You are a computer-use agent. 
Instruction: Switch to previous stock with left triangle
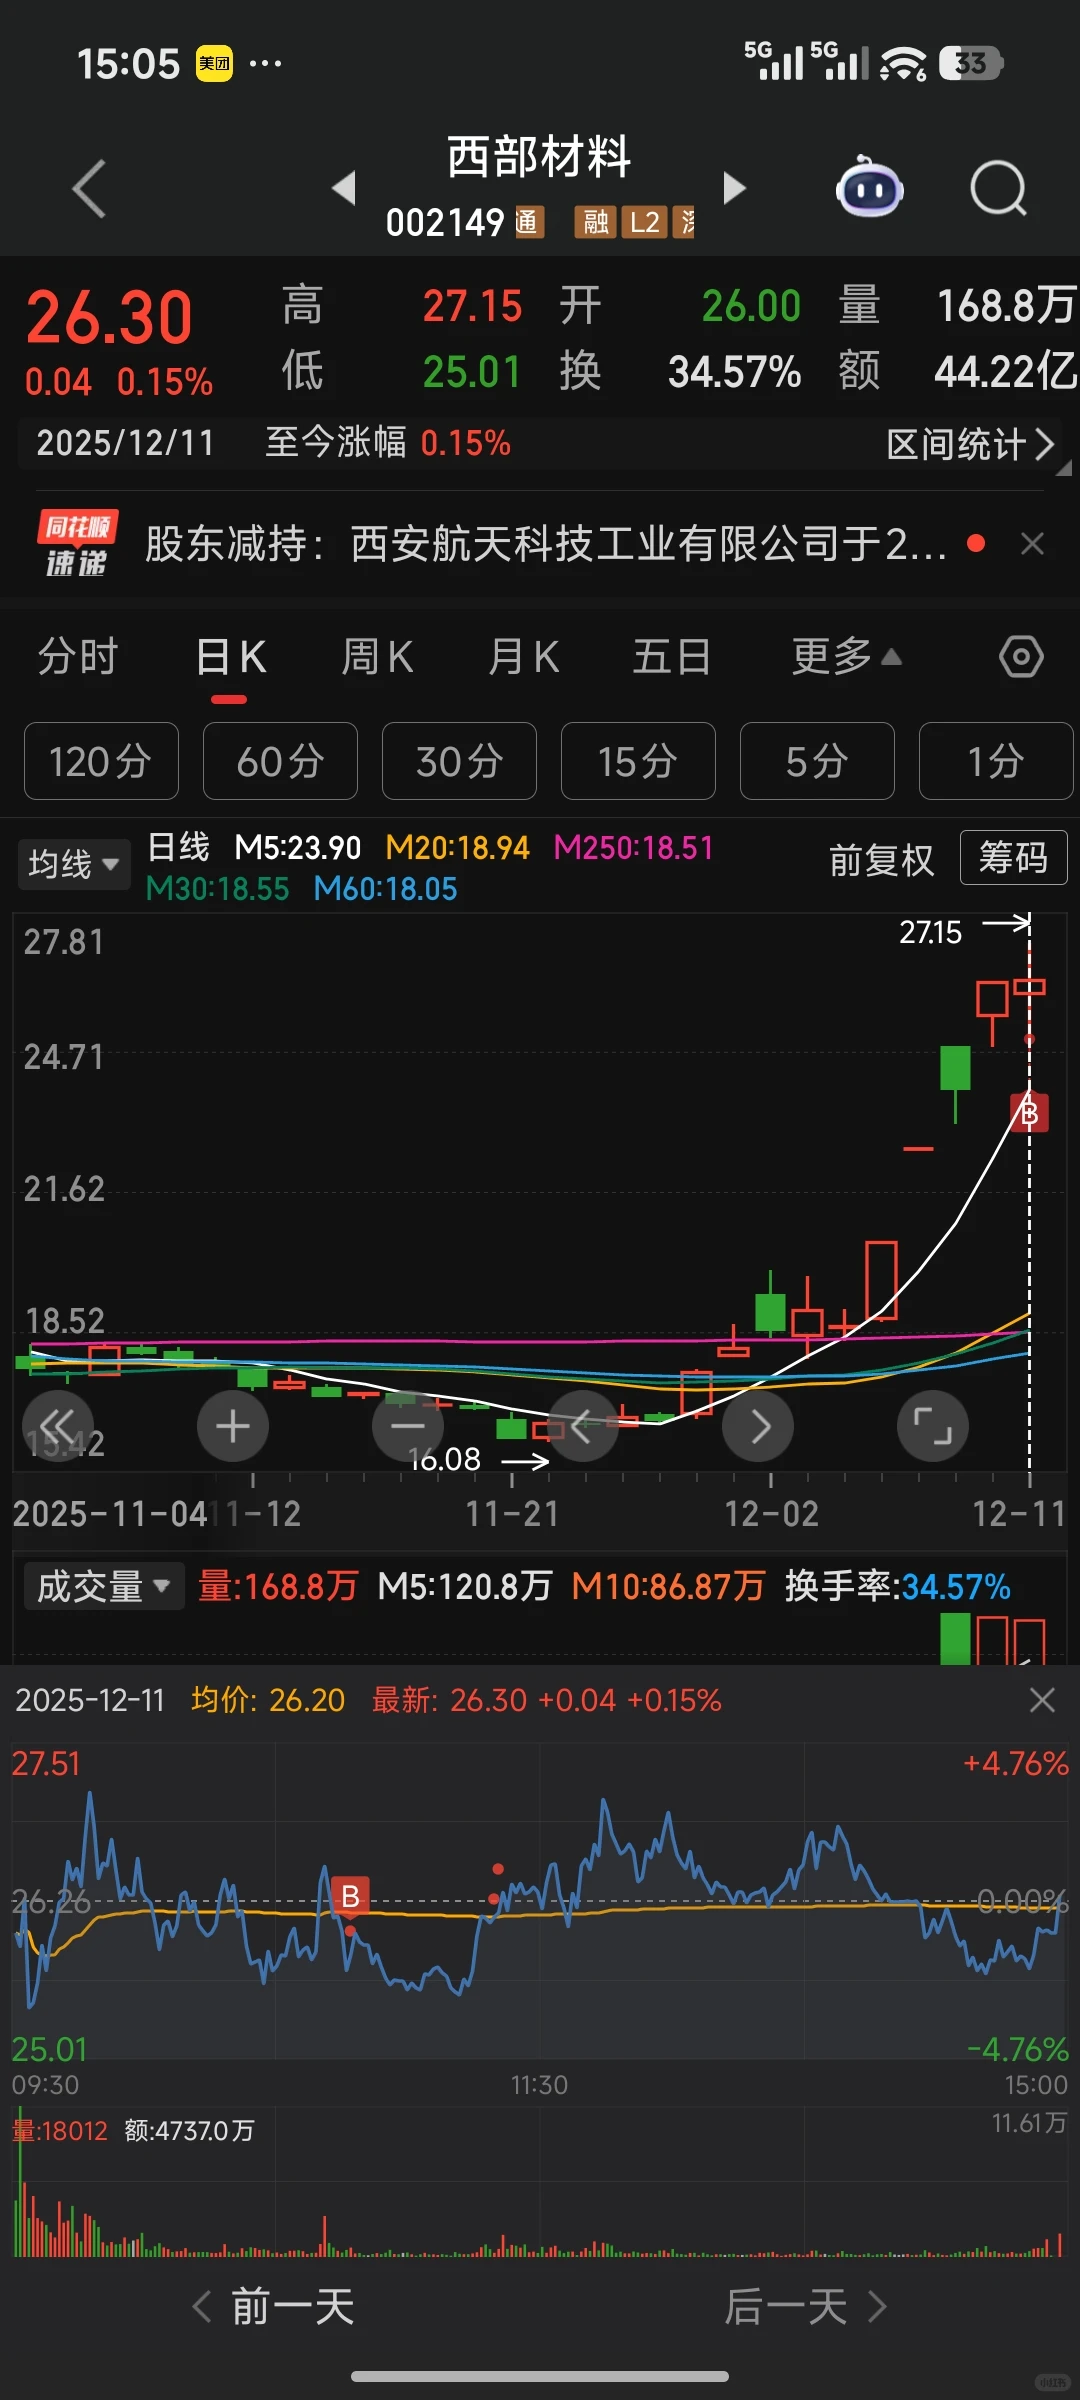(x=344, y=187)
